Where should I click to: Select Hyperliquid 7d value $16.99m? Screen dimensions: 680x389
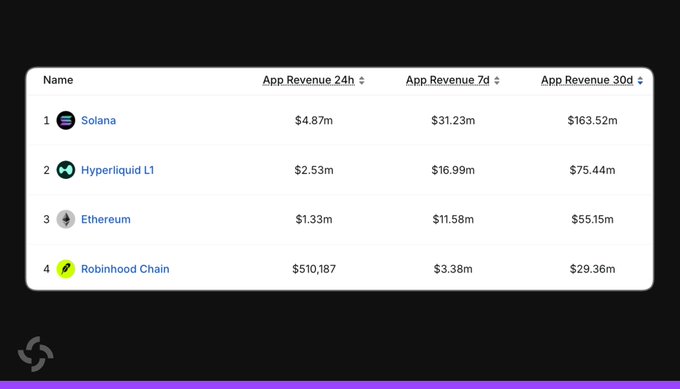[453, 170]
